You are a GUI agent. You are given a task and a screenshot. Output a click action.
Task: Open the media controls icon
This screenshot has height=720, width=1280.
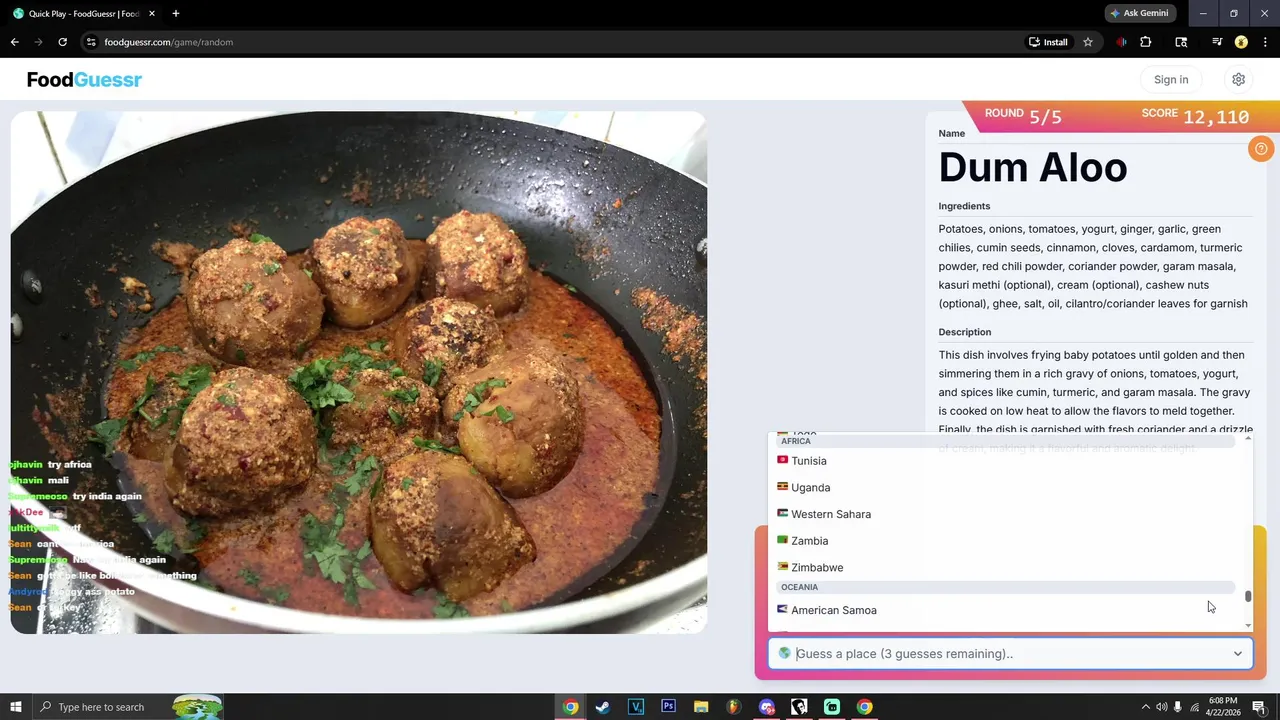click(1217, 42)
